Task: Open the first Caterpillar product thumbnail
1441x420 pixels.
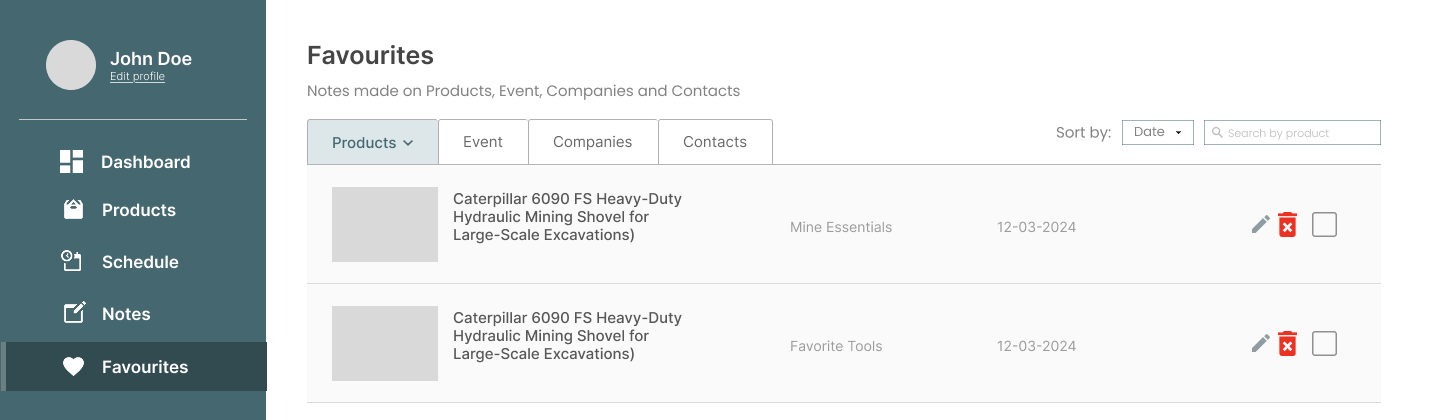Action: click(x=385, y=225)
